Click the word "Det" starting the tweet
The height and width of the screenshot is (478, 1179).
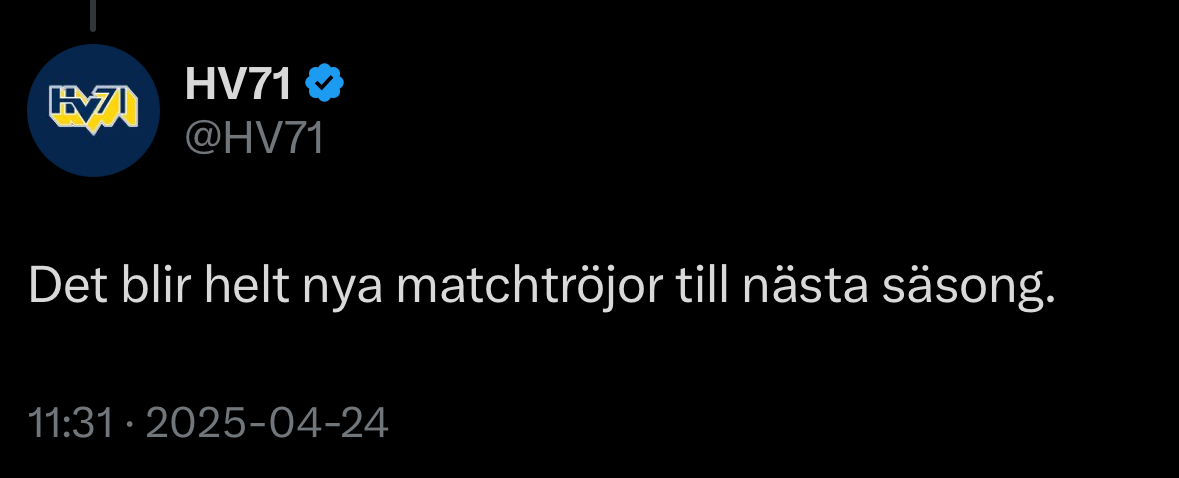pyautogui.click(x=70, y=286)
